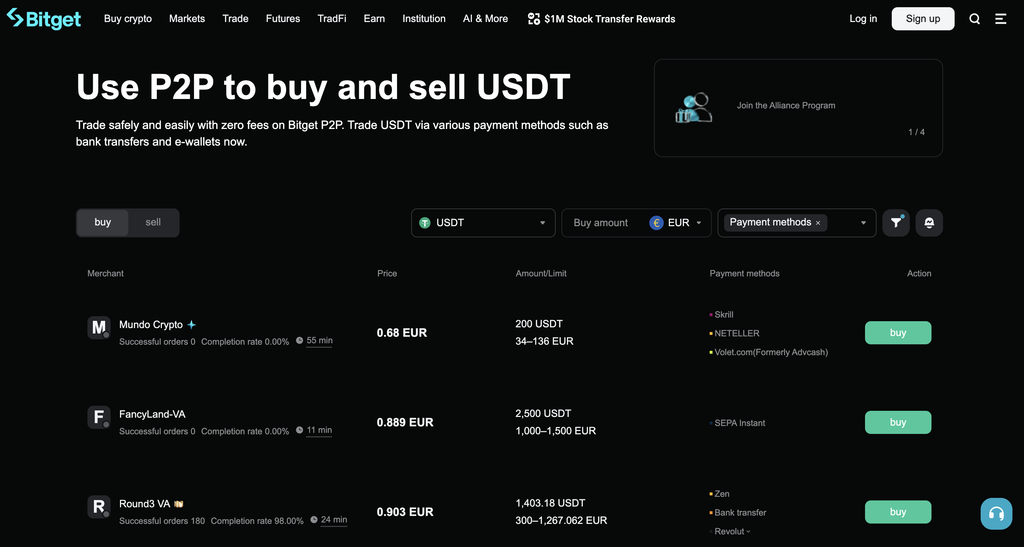
Task: Click the clock icon beside 11 min
Action: pos(300,430)
